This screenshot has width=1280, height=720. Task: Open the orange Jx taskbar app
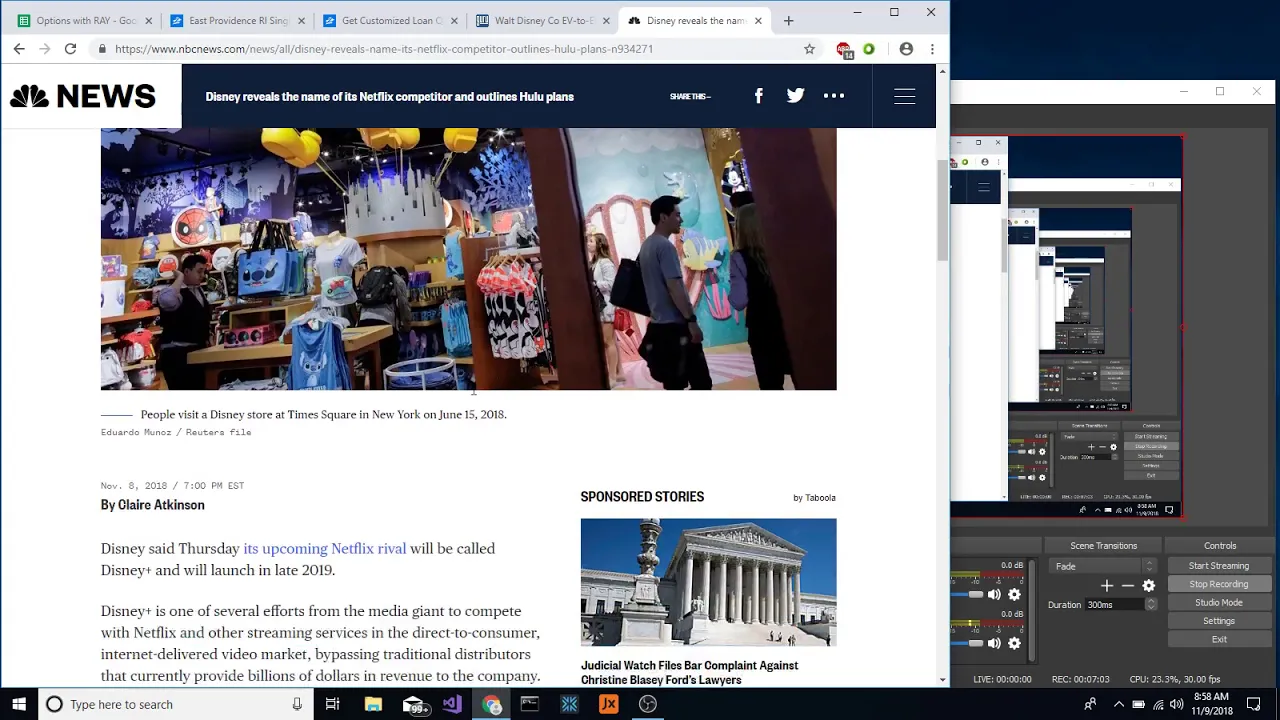(608, 704)
